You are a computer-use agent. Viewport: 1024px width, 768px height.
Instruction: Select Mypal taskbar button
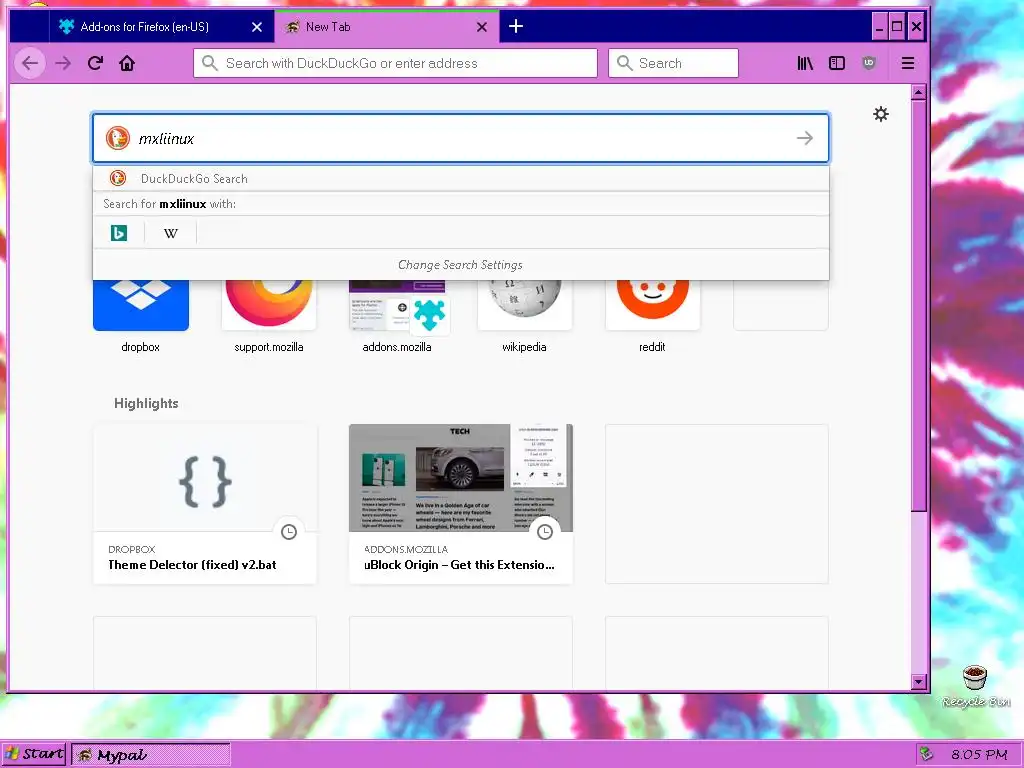151,755
